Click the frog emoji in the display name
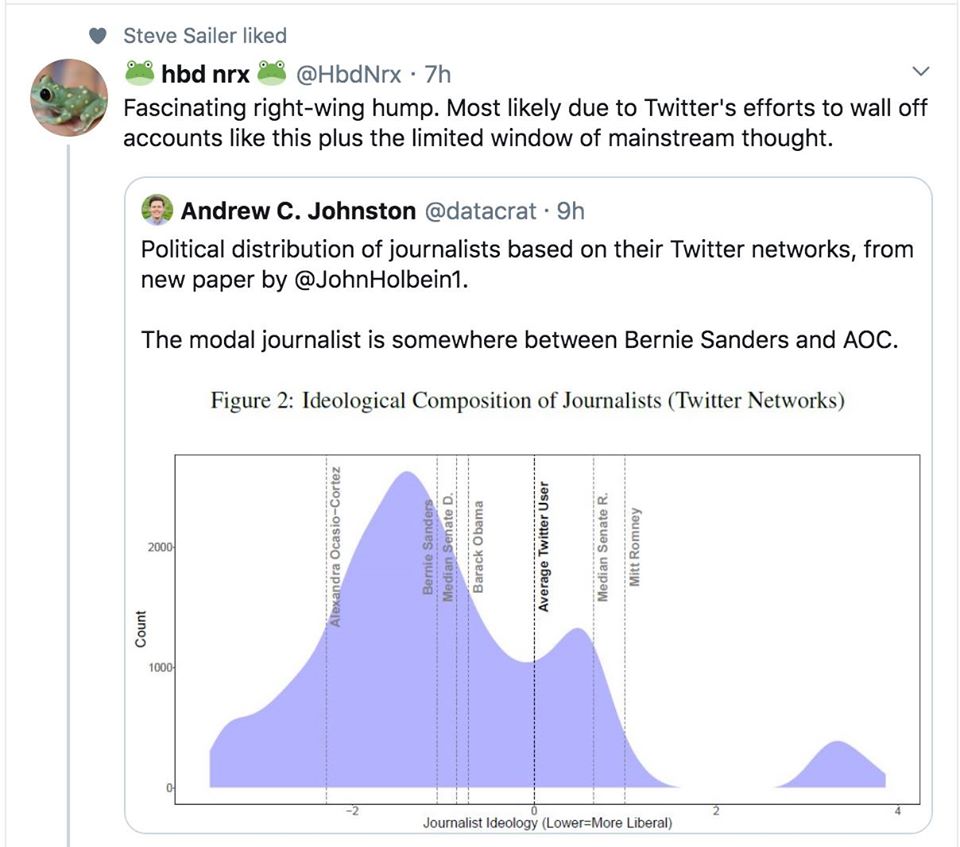 pos(140,72)
